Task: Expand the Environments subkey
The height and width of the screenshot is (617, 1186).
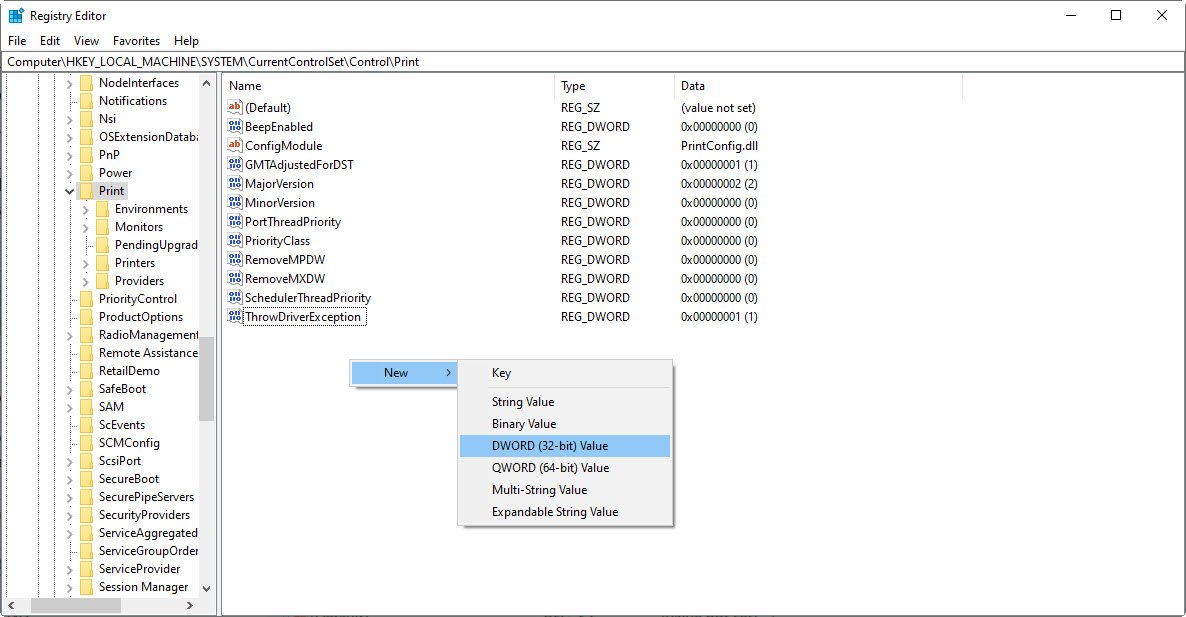Action: tap(85, 209)
